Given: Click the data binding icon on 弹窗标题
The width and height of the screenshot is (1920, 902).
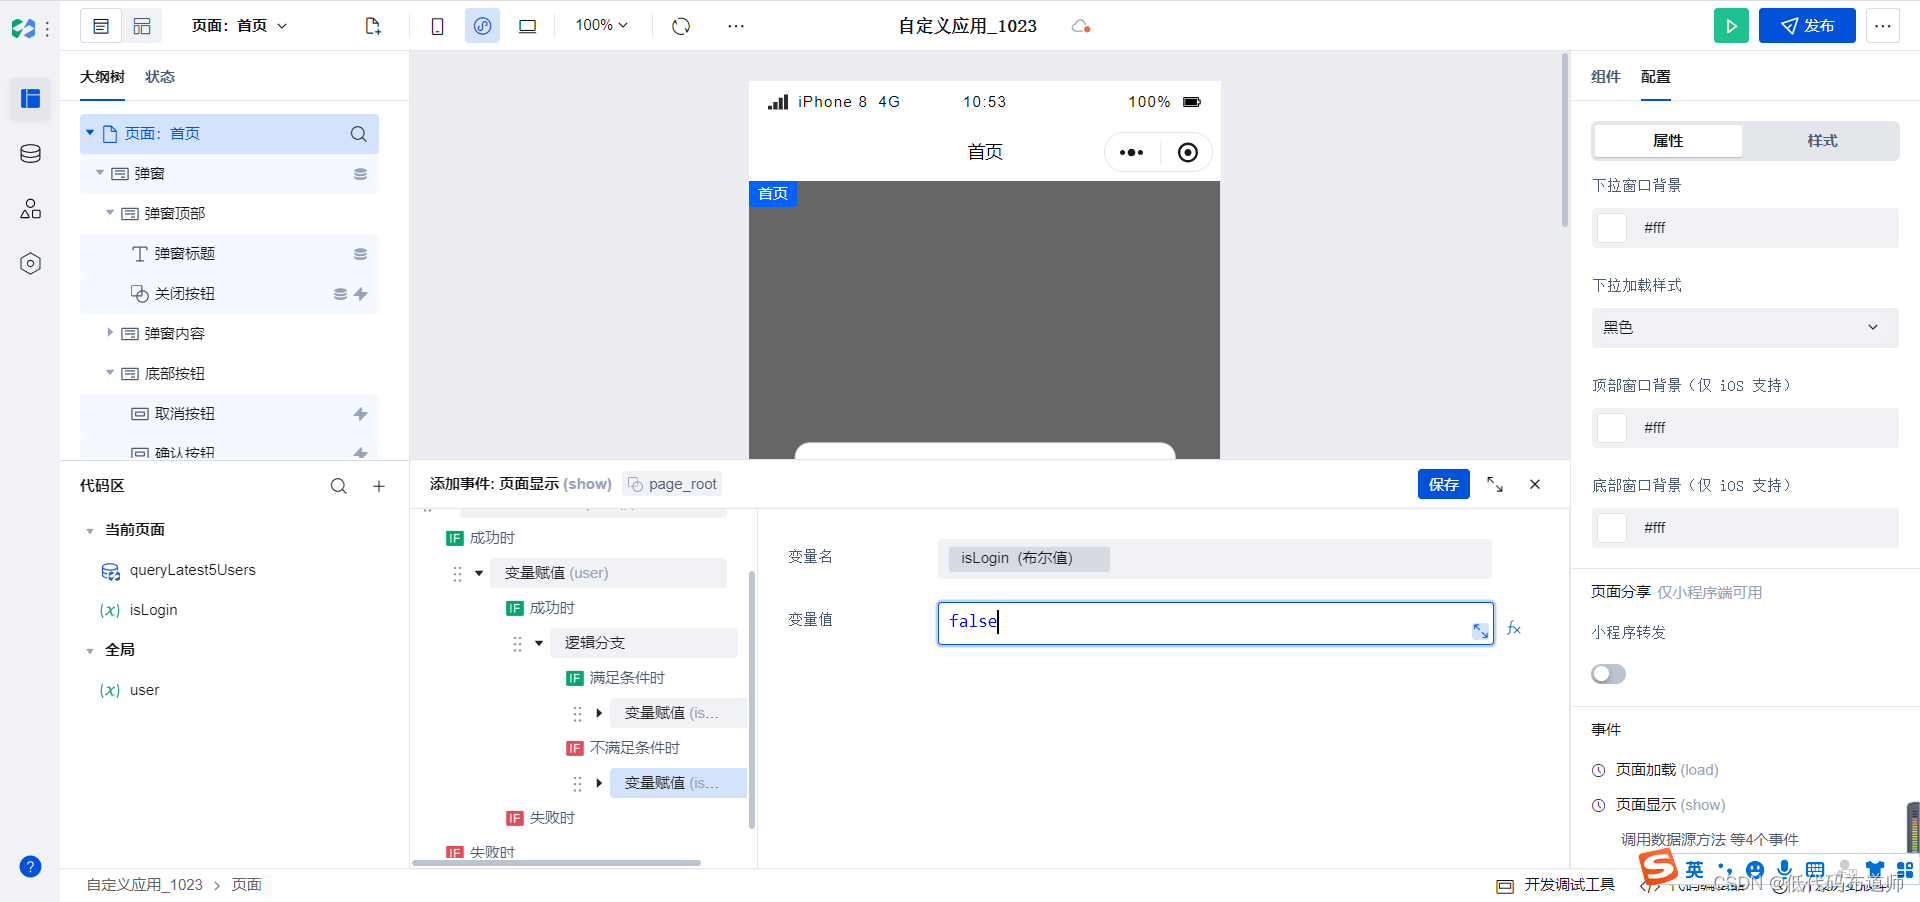Looking at the screenshot, I should [x=360, y=254].
